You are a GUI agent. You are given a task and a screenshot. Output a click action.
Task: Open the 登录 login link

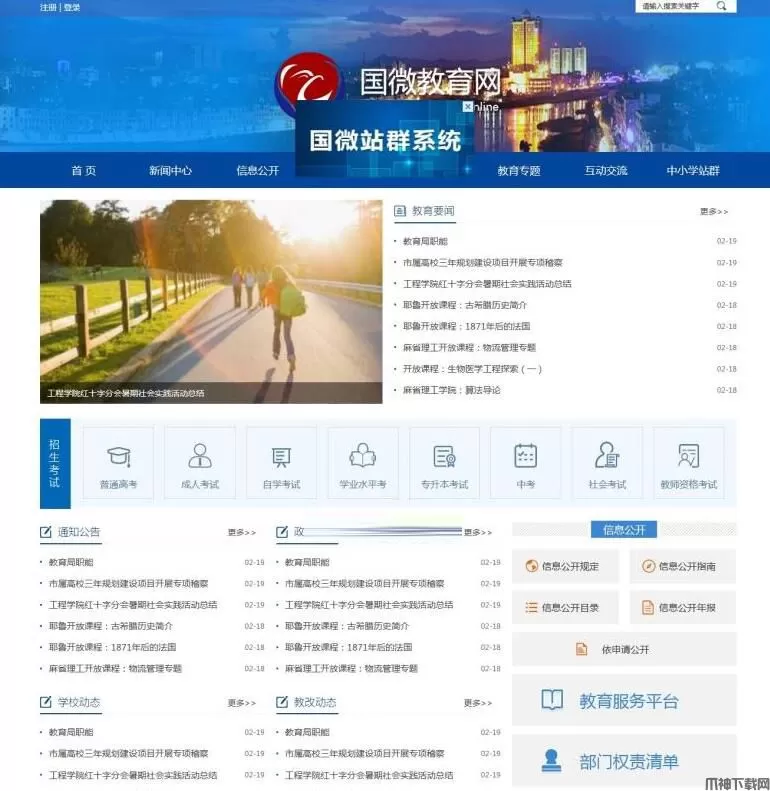pyautogui.click(x=72, y=8)
